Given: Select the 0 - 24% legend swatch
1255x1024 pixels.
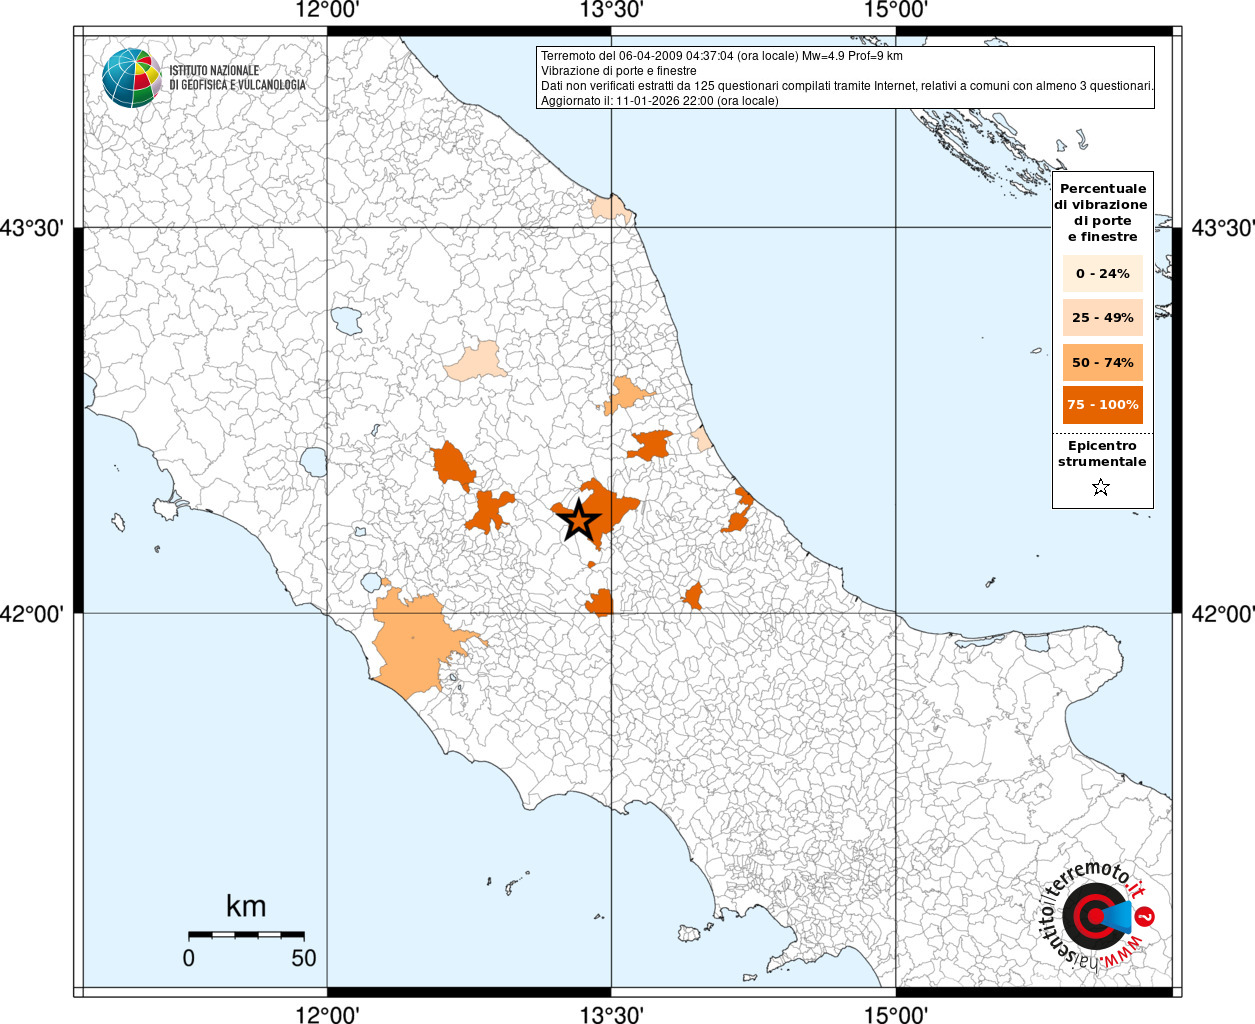Looking at the screenshot, I should pos(1102,273).
